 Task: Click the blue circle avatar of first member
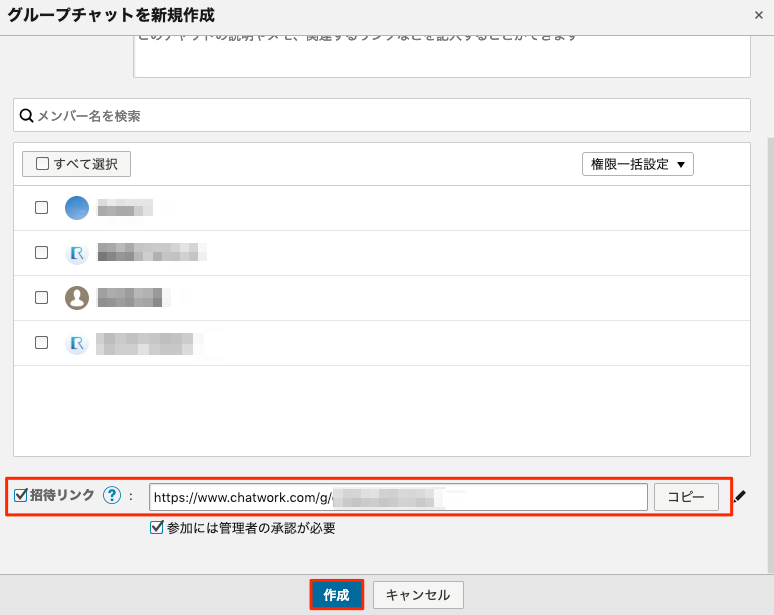(77, 208)
